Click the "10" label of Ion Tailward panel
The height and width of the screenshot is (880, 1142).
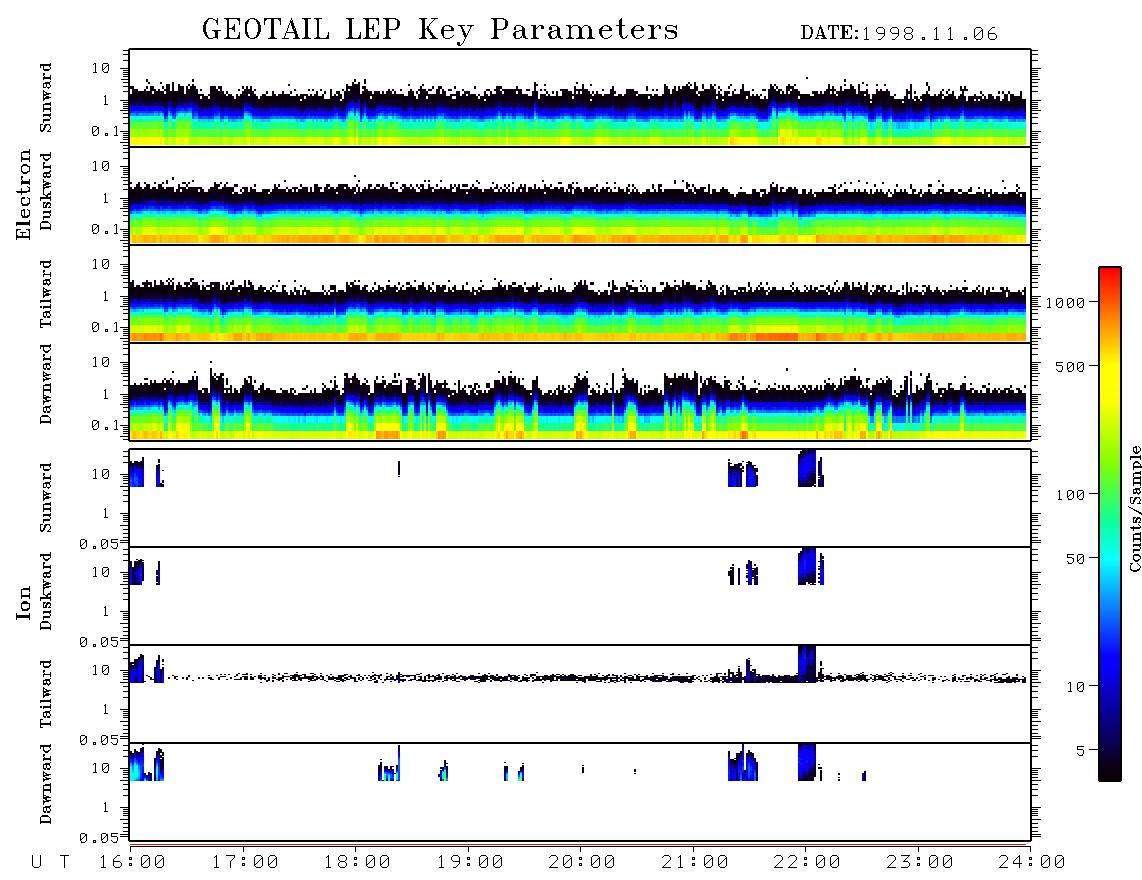click(101, 670)
